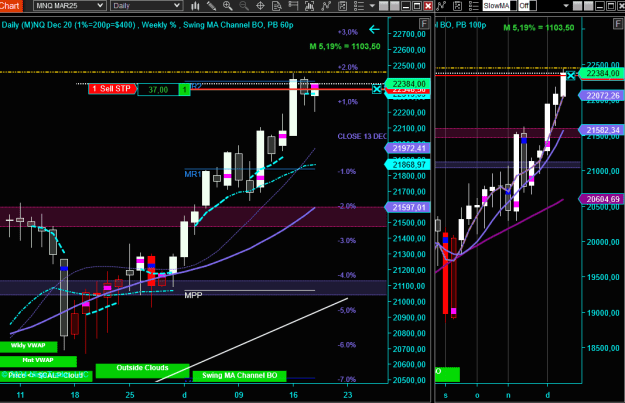Open the Off selector in right chart
The width and height of the screenshot is (625, 403).
[x=527, y=6]
